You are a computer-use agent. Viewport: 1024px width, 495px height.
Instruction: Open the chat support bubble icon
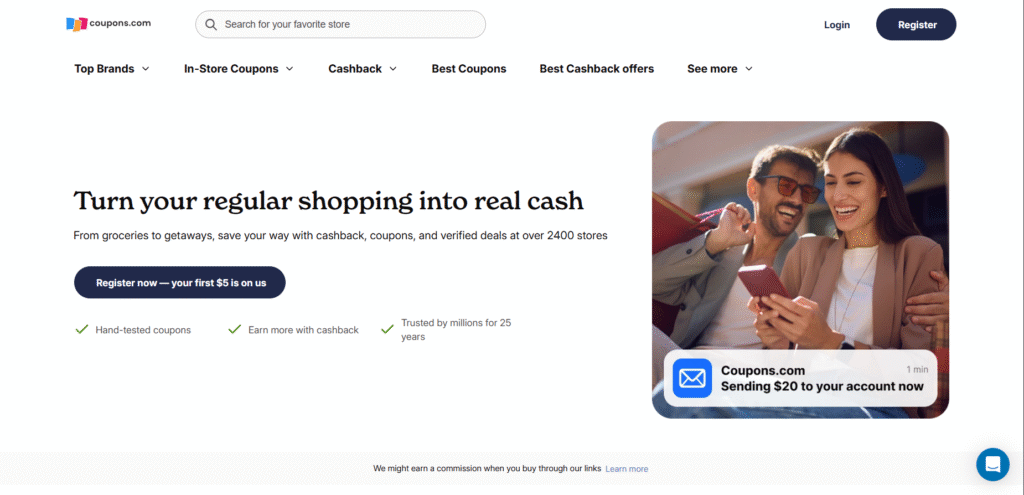[x=993, y=464]
